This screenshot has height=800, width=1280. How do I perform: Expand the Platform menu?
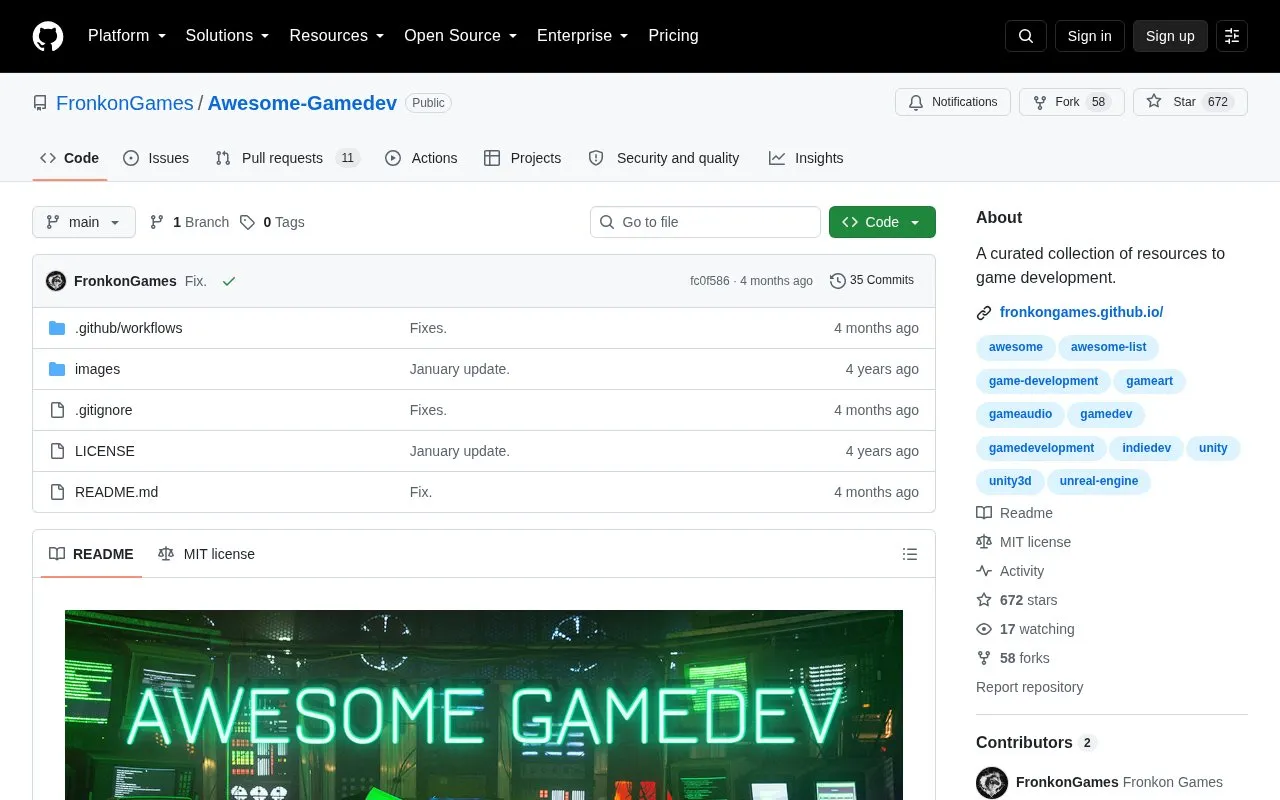[x=127, y=36]
